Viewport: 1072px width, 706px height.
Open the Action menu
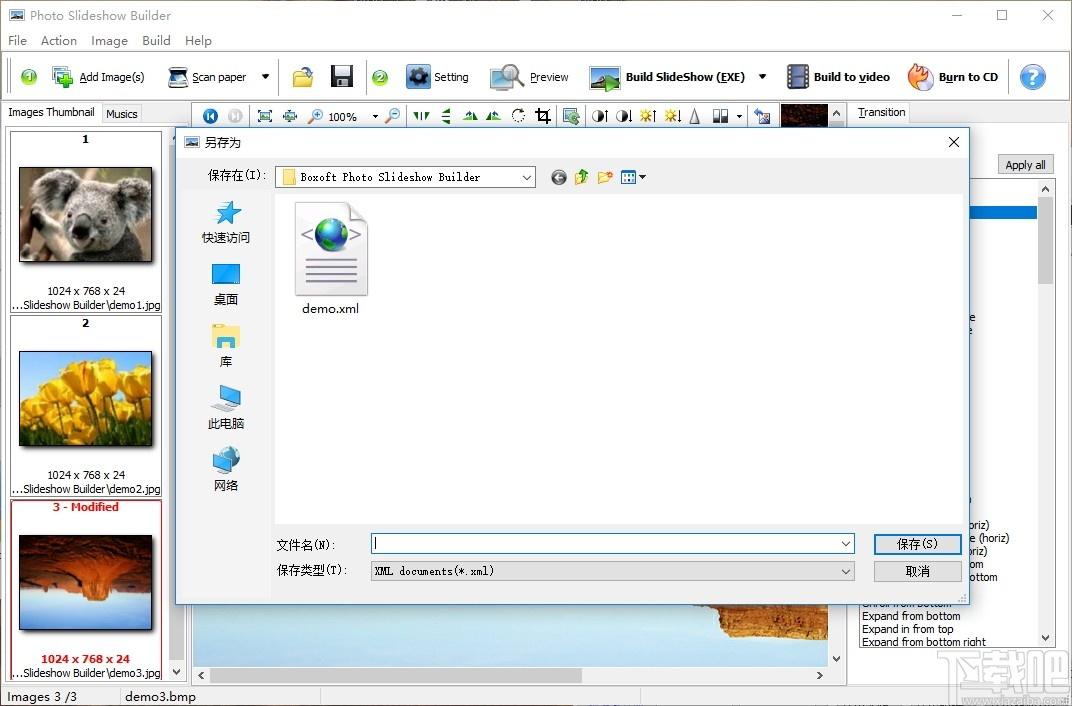click(x=58, y=41)
